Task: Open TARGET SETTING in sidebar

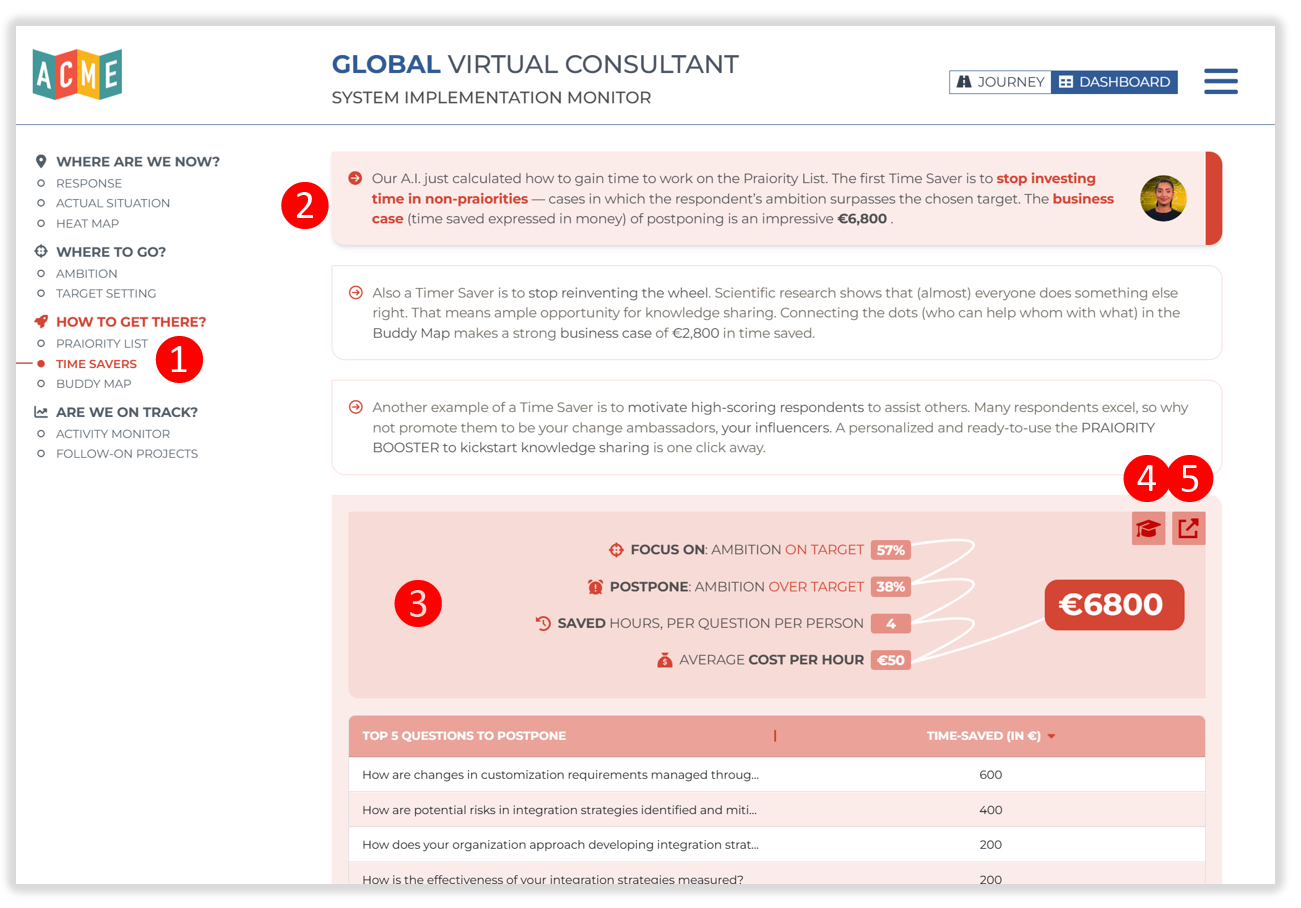Action: click(106, 293)
